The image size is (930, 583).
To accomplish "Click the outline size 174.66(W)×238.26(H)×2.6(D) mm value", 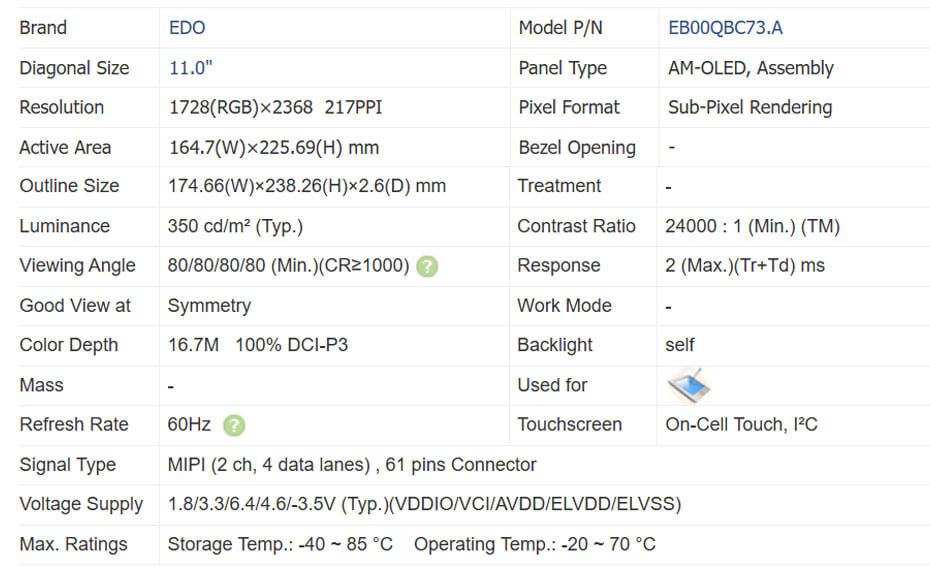I will (x=306, y=186).
